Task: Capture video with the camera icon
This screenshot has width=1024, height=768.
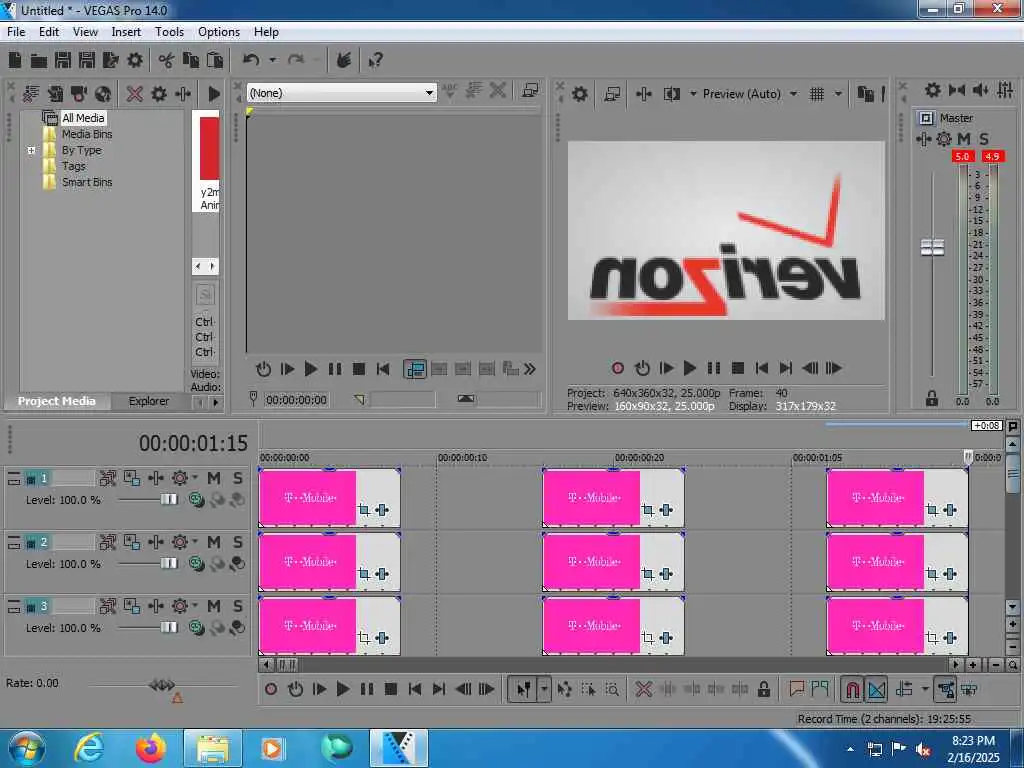Action: click(79, 94)
